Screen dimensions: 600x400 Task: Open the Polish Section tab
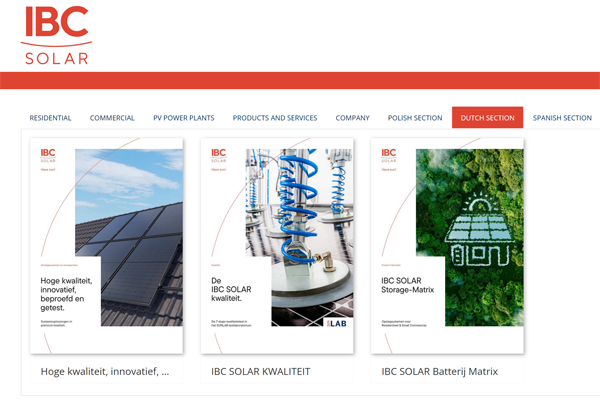pos(415,118)
